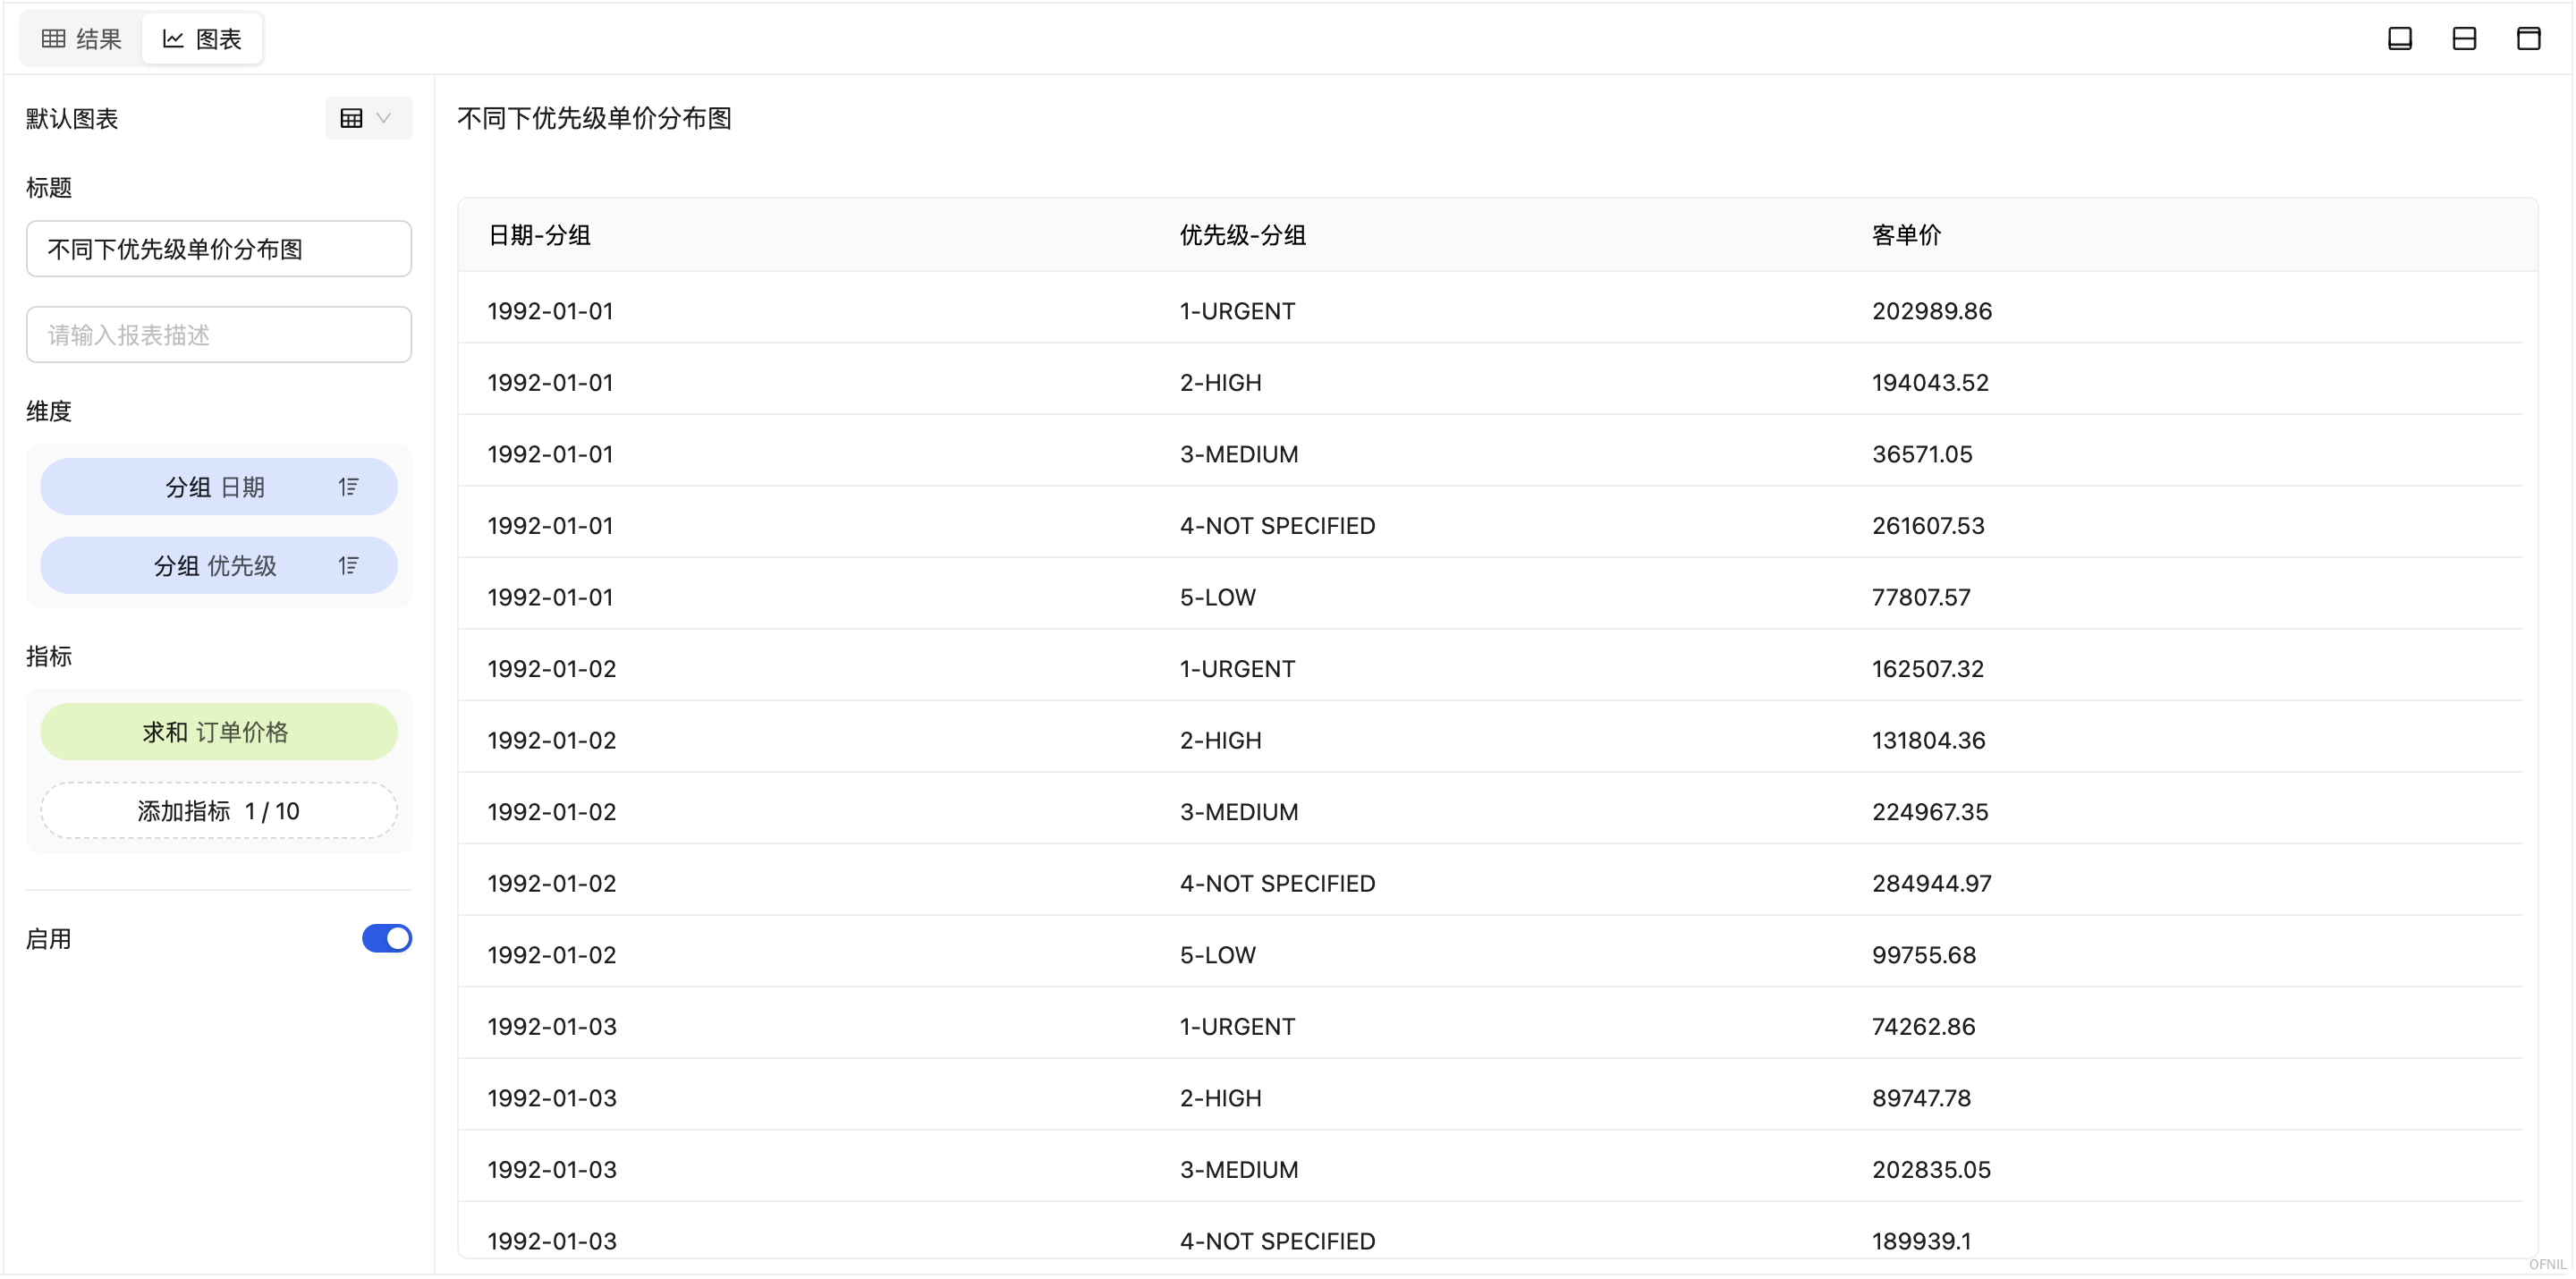Click value 162507.32

click(x=1928, y=669)
